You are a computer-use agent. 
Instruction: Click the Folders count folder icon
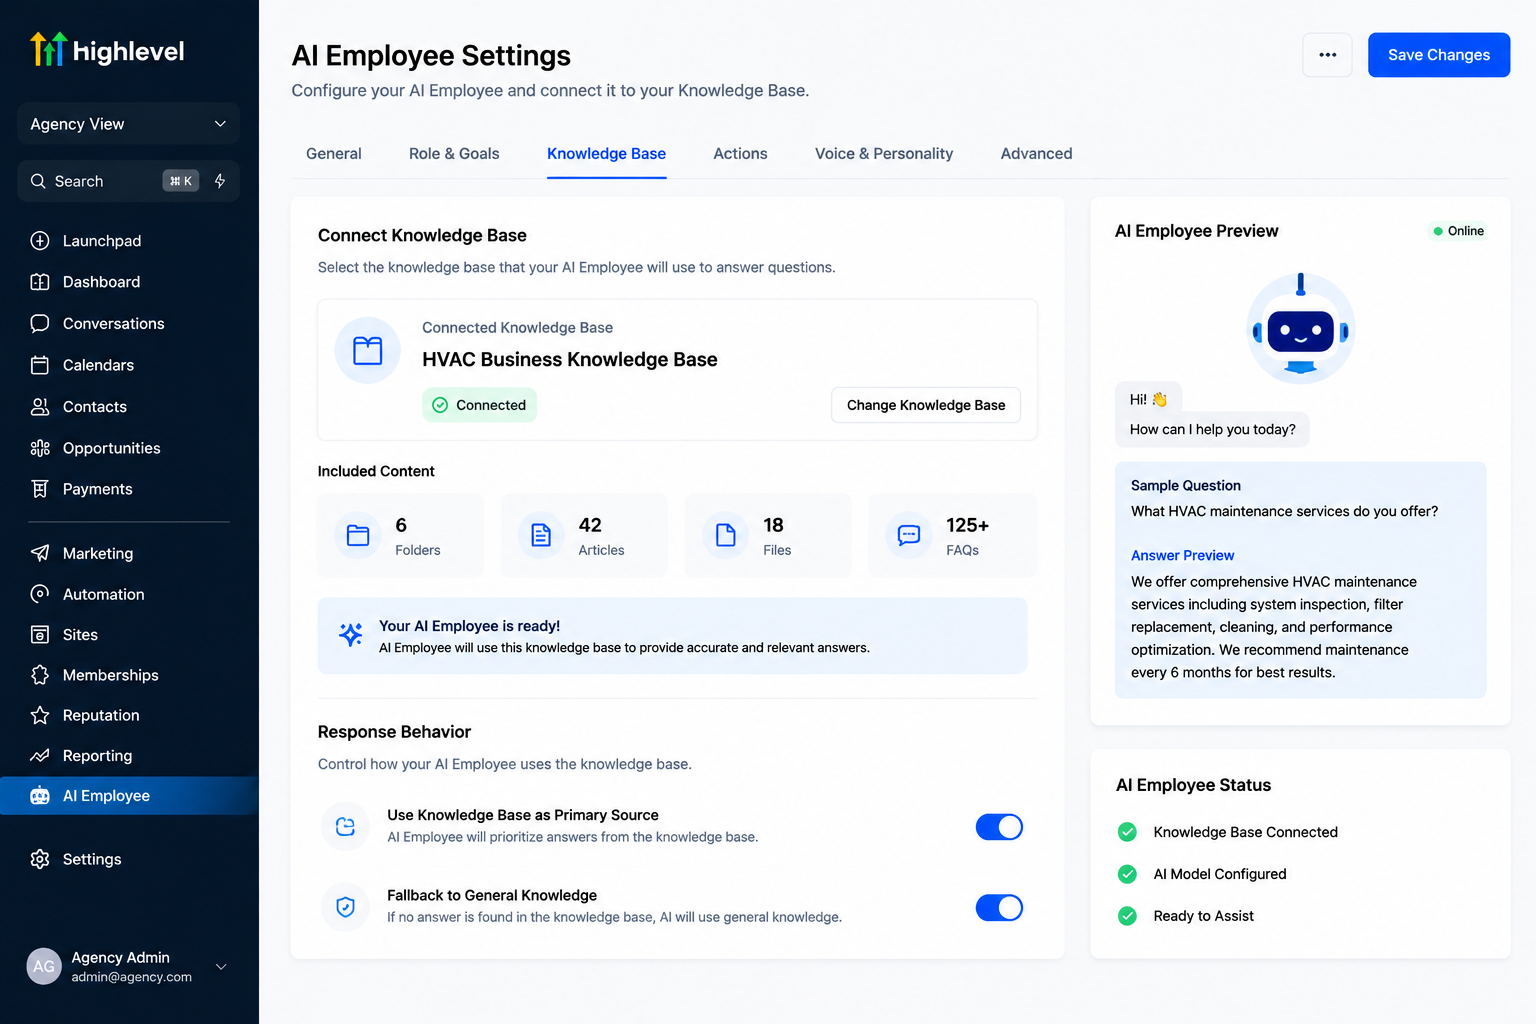358,535
